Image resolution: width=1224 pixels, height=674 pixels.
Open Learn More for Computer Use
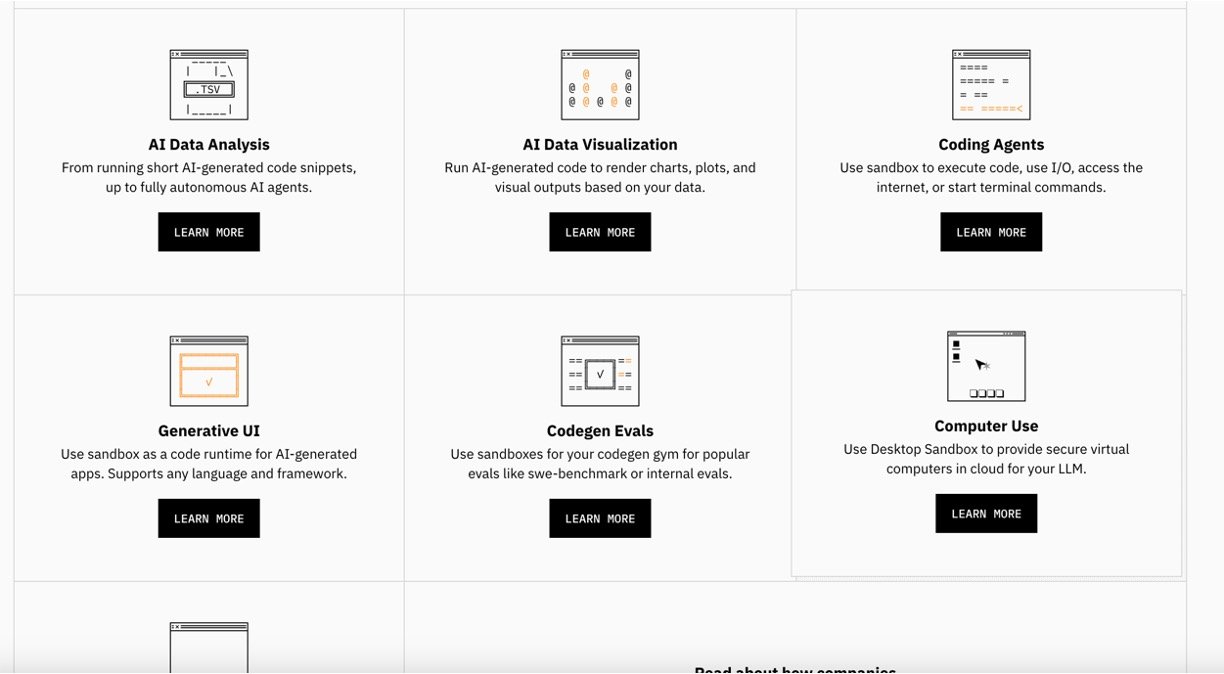[986, 513]
